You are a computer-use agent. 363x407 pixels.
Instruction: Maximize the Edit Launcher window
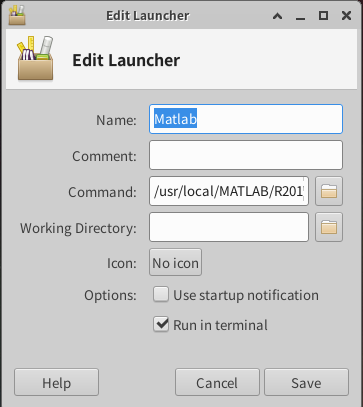pyautogui.click(x=323, y=16)
